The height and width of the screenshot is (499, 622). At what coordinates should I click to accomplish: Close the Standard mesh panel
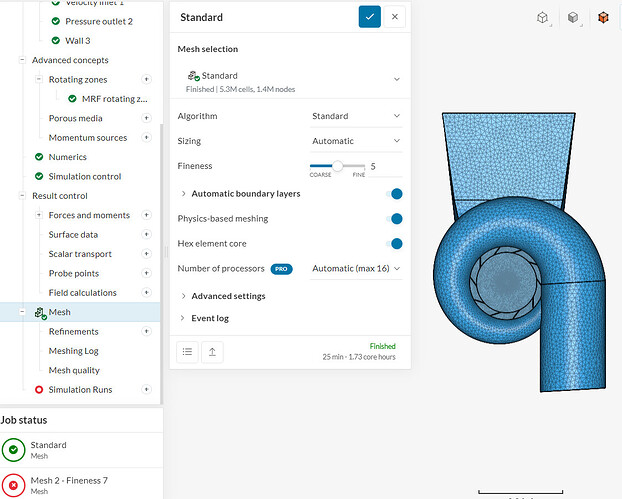(x=395, y=16)
